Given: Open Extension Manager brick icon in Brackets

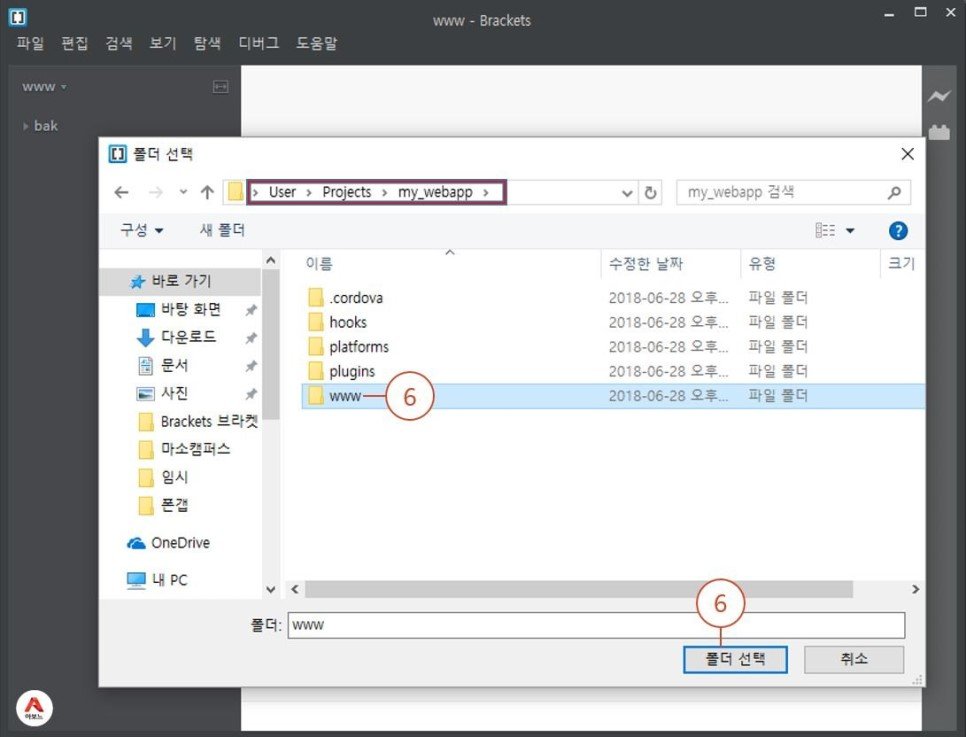Looking at the screenshot, I should (939, 132).
